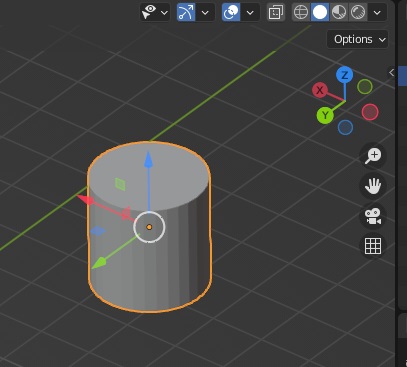Image resolution: width=407 pixels, height=367 pixels.
Task: Toggle the camera view button
Action: pos(373,216)
